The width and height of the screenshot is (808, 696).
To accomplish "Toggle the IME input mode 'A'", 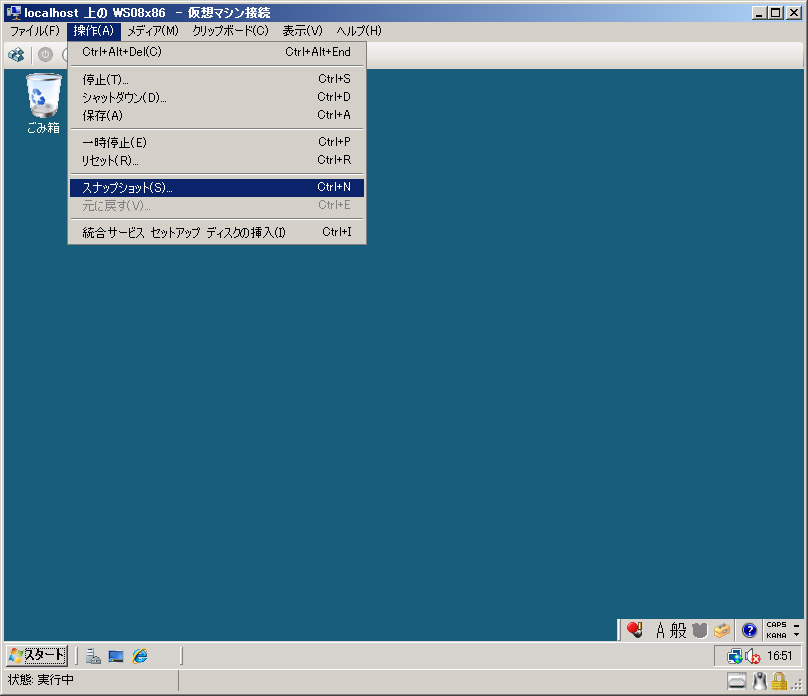I will coord(660,630).
